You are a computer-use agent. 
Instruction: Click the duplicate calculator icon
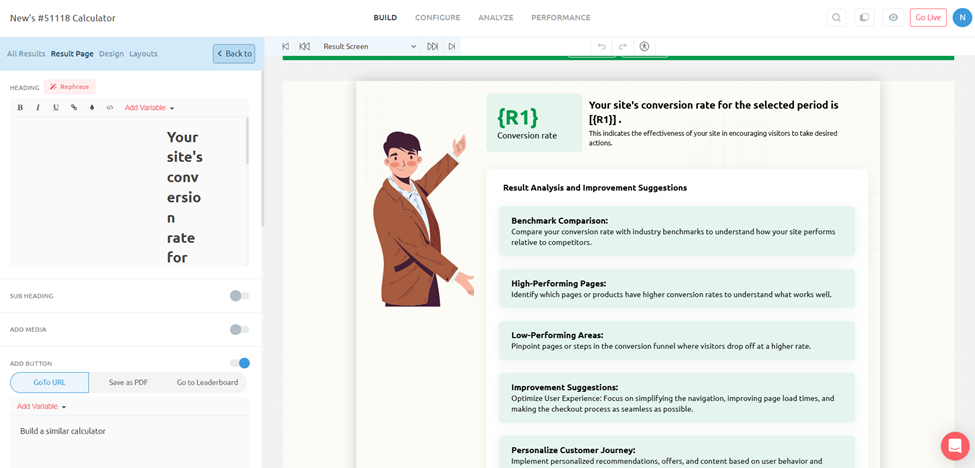[x=864, y=18]
